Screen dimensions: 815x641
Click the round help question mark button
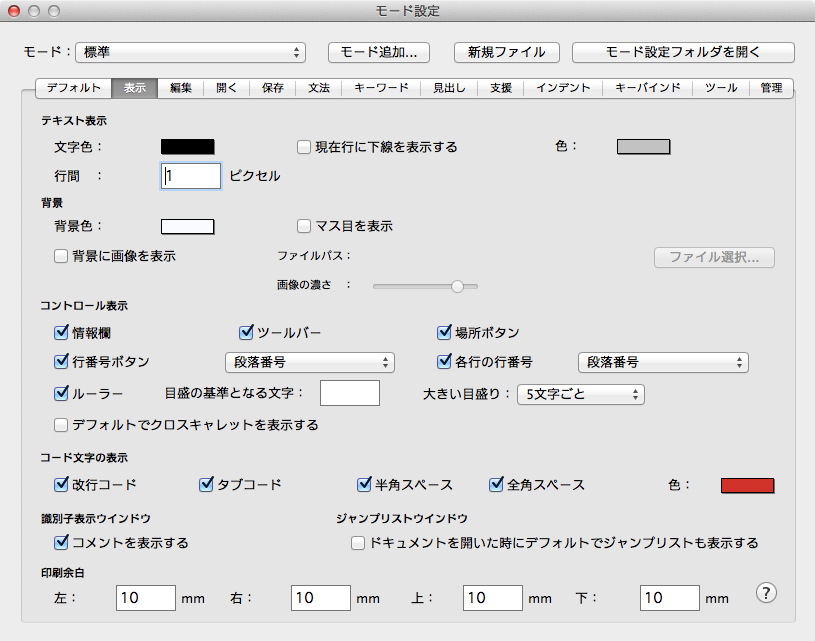pos(767,593)
